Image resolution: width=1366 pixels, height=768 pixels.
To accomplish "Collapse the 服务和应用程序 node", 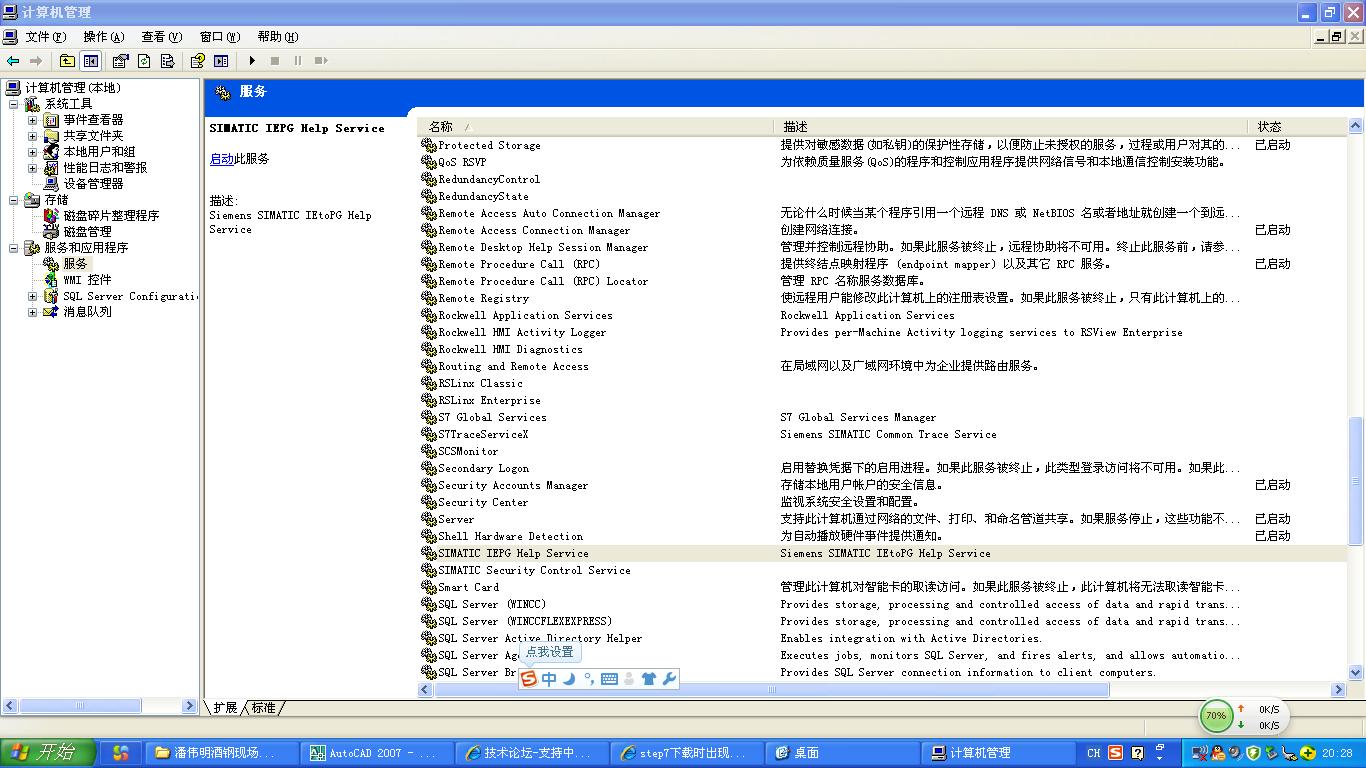I will [x=14, y=248].
